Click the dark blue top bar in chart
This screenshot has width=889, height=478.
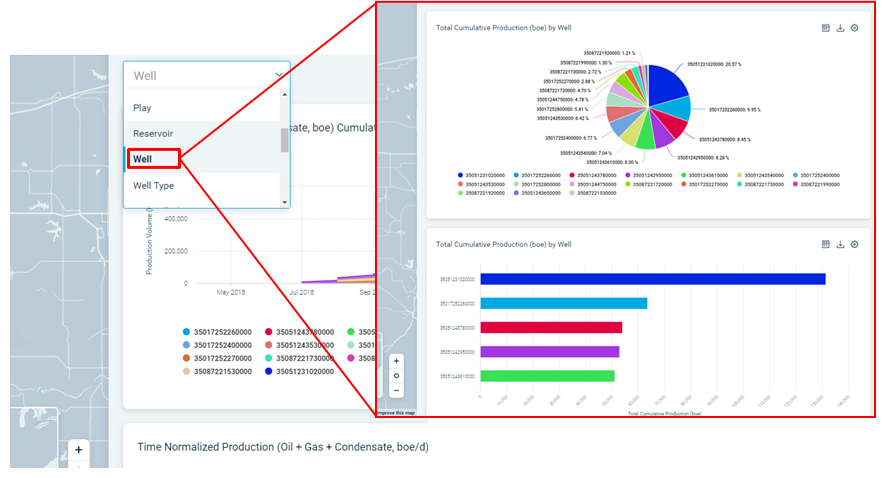652,279
